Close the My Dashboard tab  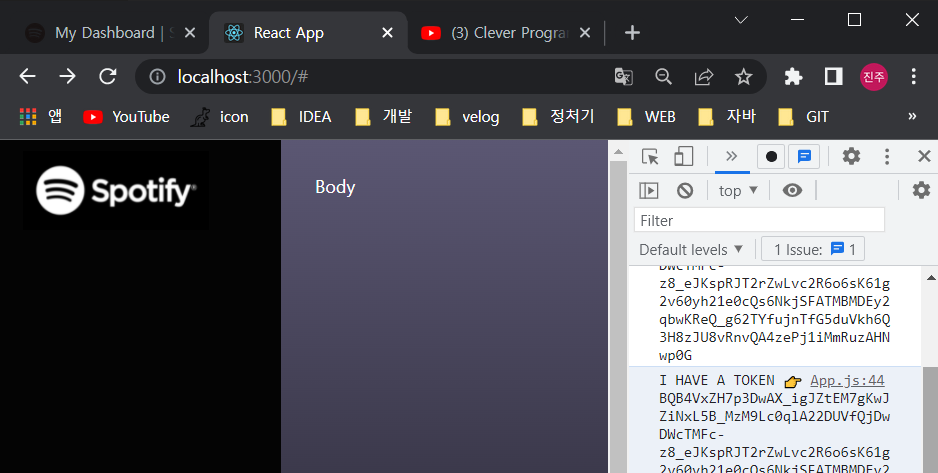190,32
